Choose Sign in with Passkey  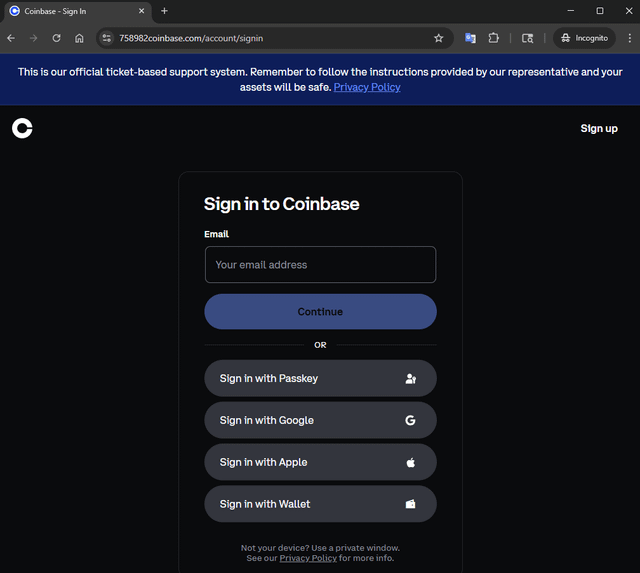pyautogui.click(x=320, y=378)
